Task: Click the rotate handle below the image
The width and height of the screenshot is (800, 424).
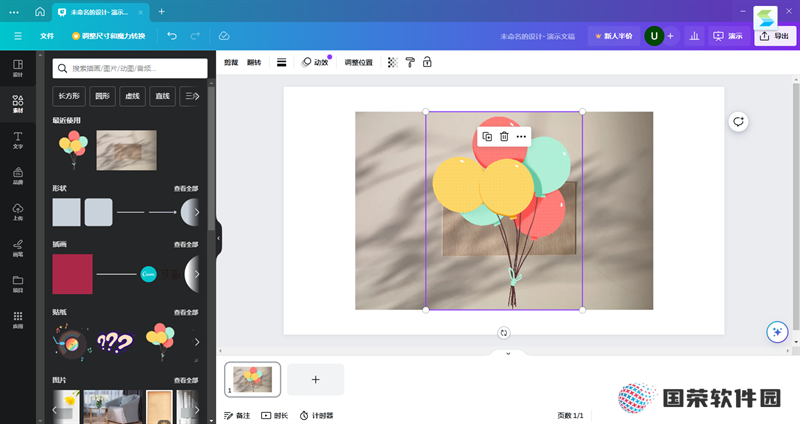Action: [x=504, y=333]
